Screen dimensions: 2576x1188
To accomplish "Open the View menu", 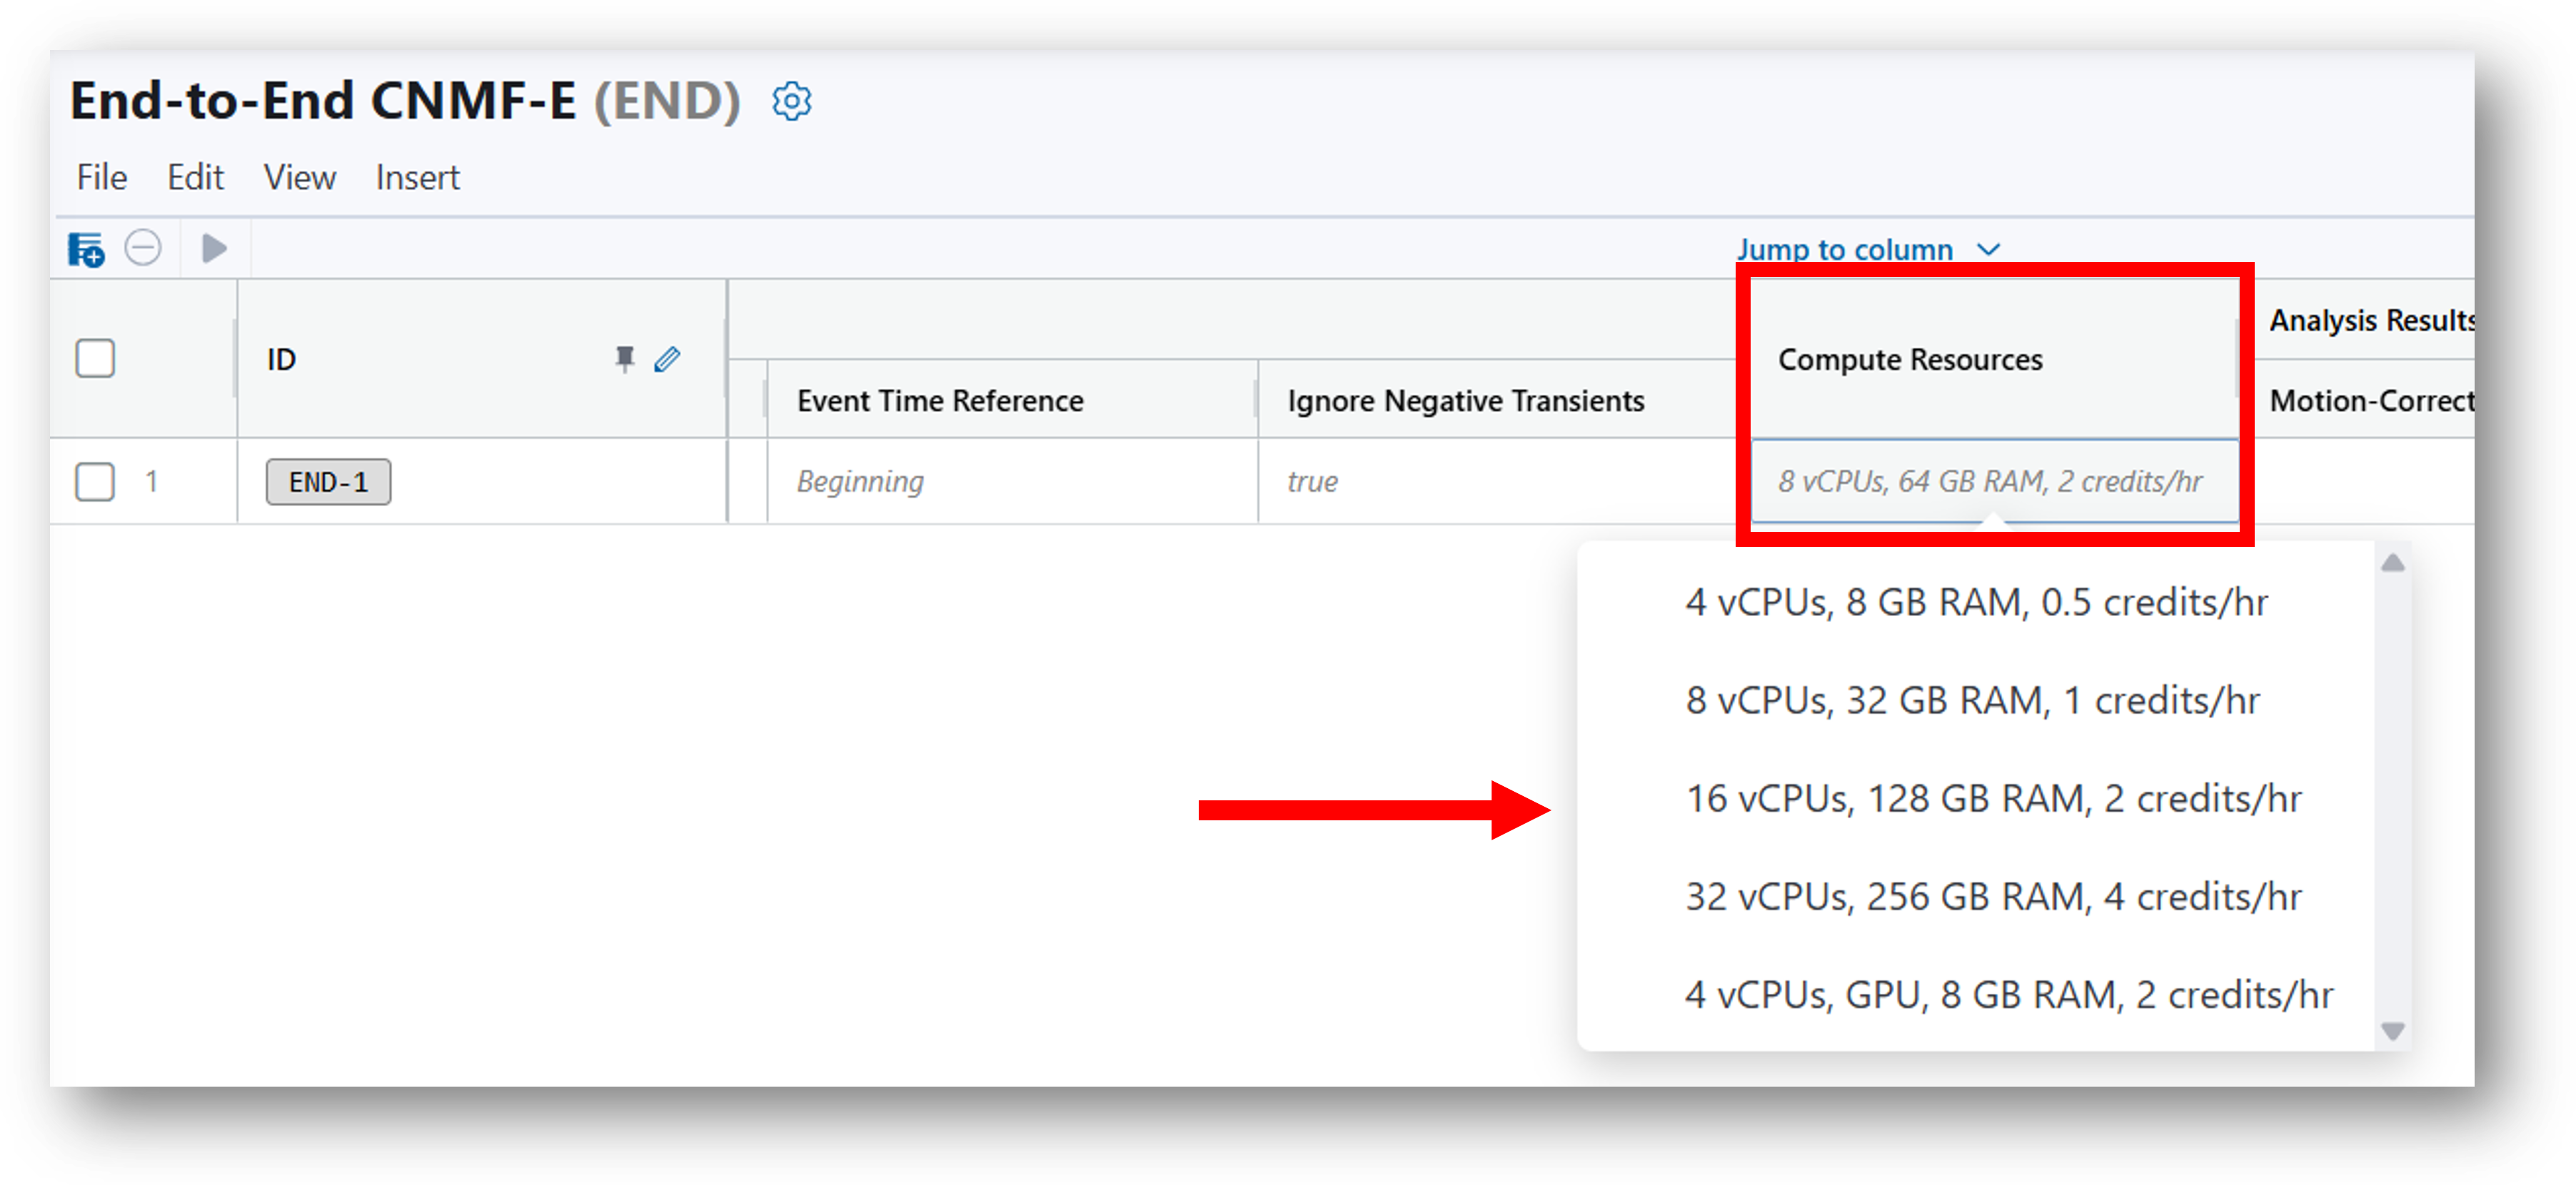I will tap(299, 177).
